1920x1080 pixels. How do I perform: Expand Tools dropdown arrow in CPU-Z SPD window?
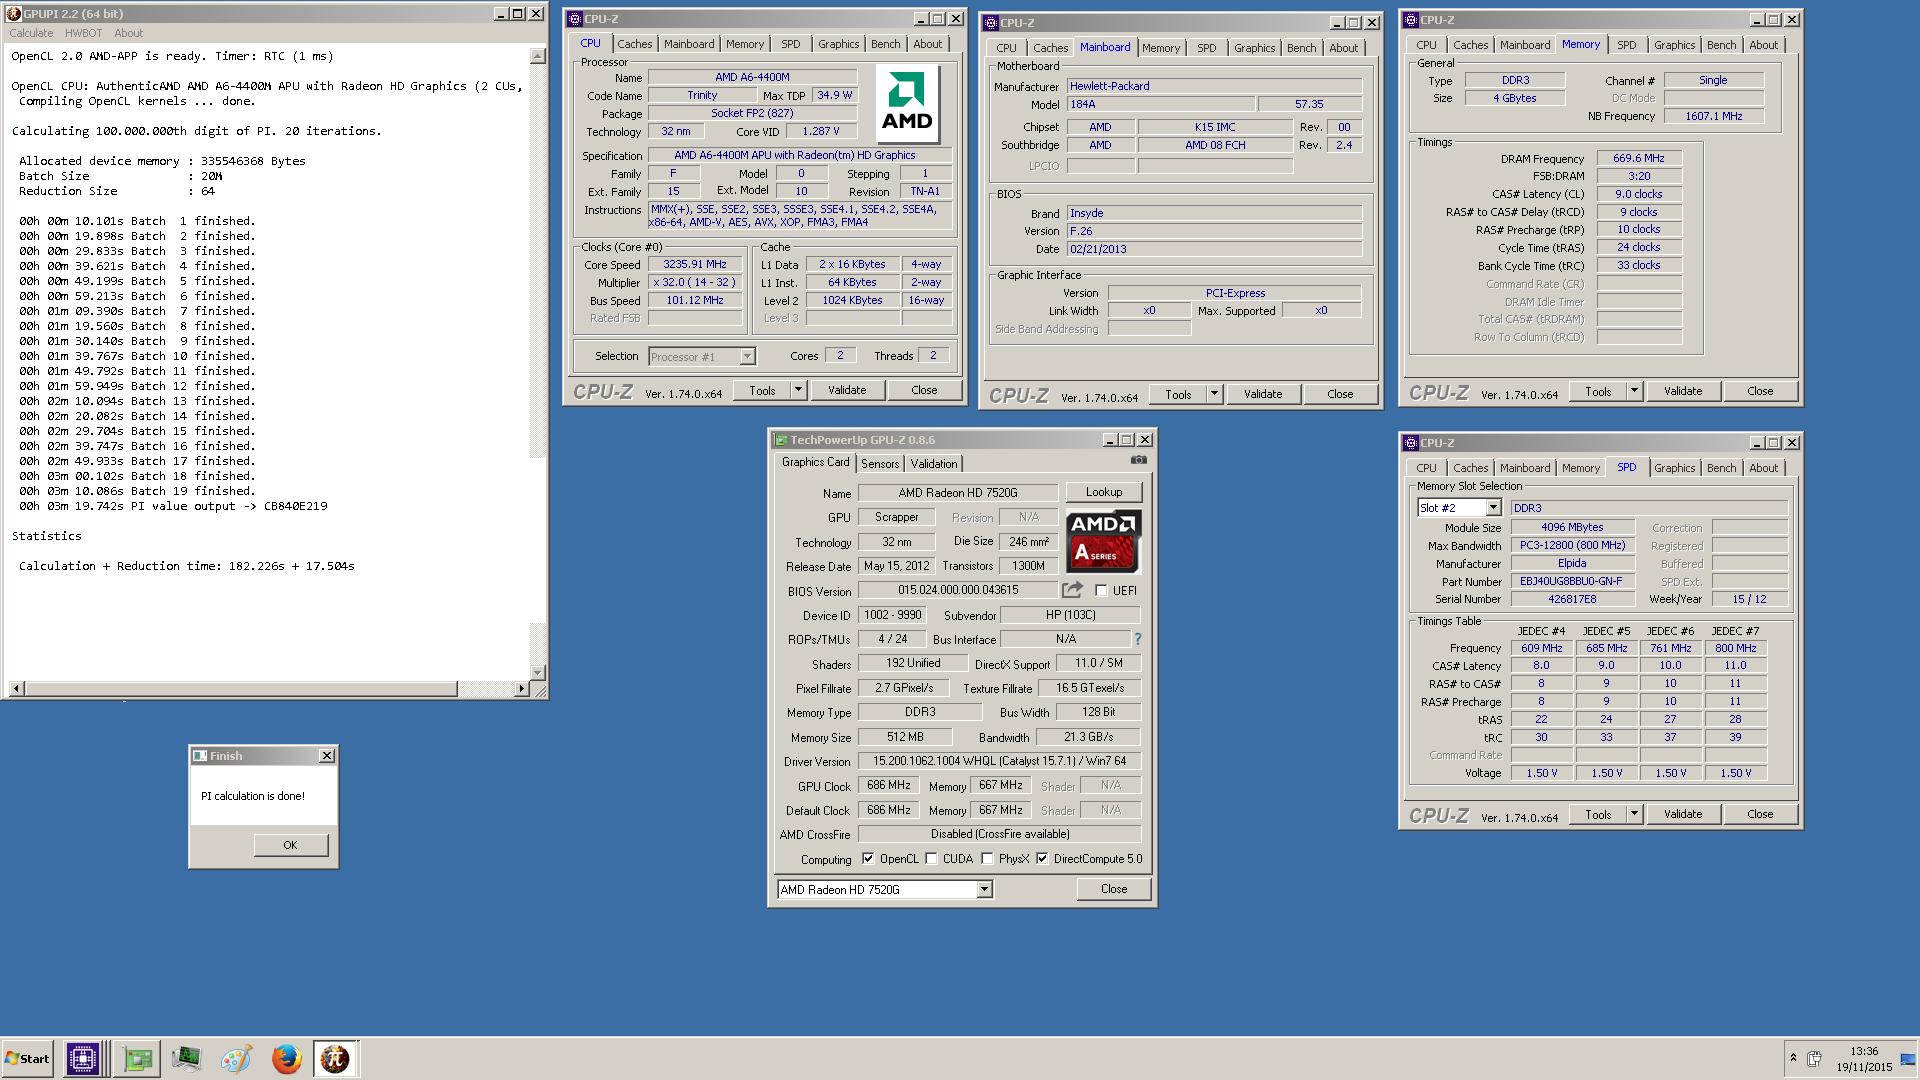coord(1634,814)
